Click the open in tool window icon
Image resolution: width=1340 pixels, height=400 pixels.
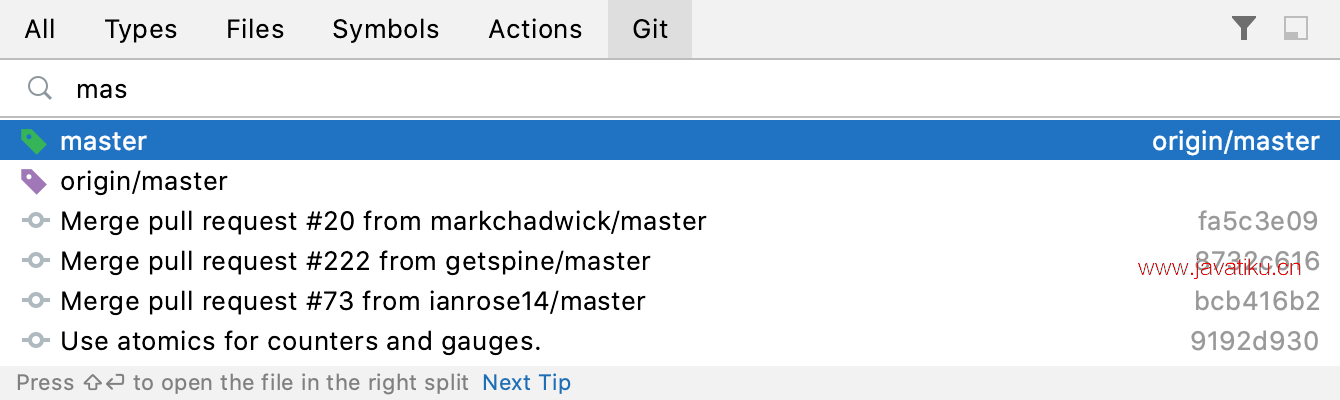pyautogui.click(x=1296, y=29)
